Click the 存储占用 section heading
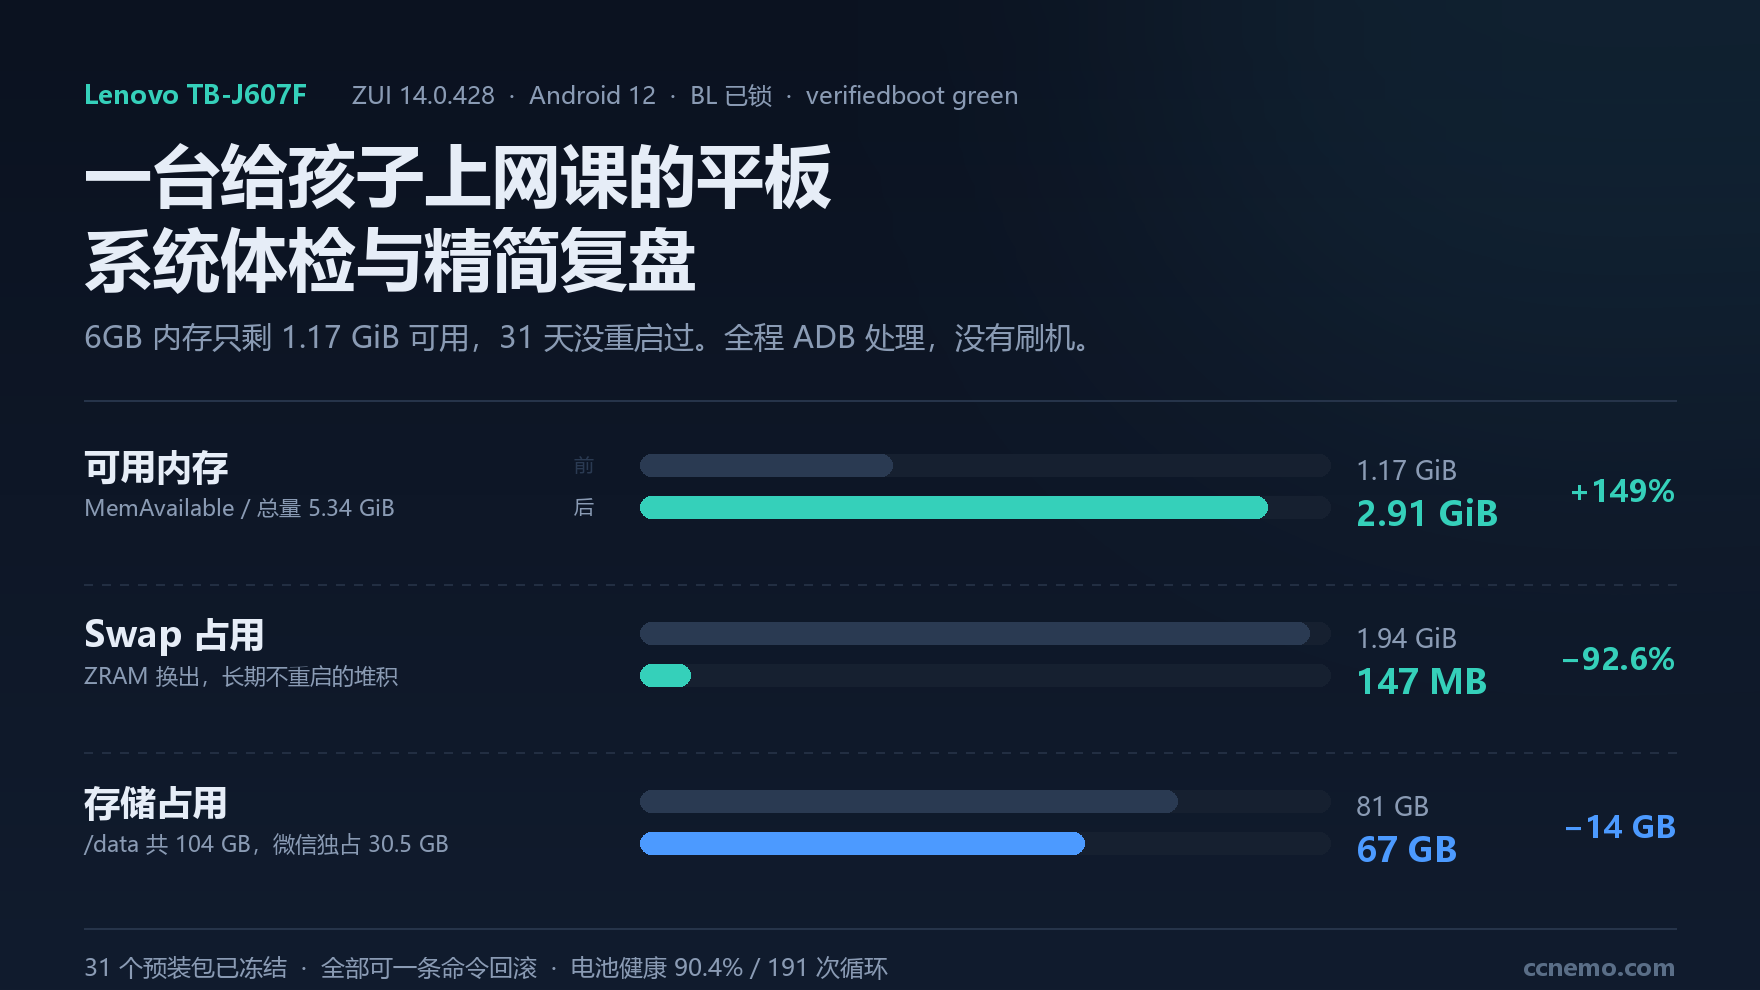The height and width of the screenshot is (990, 1760). click(x=156, y=803)
